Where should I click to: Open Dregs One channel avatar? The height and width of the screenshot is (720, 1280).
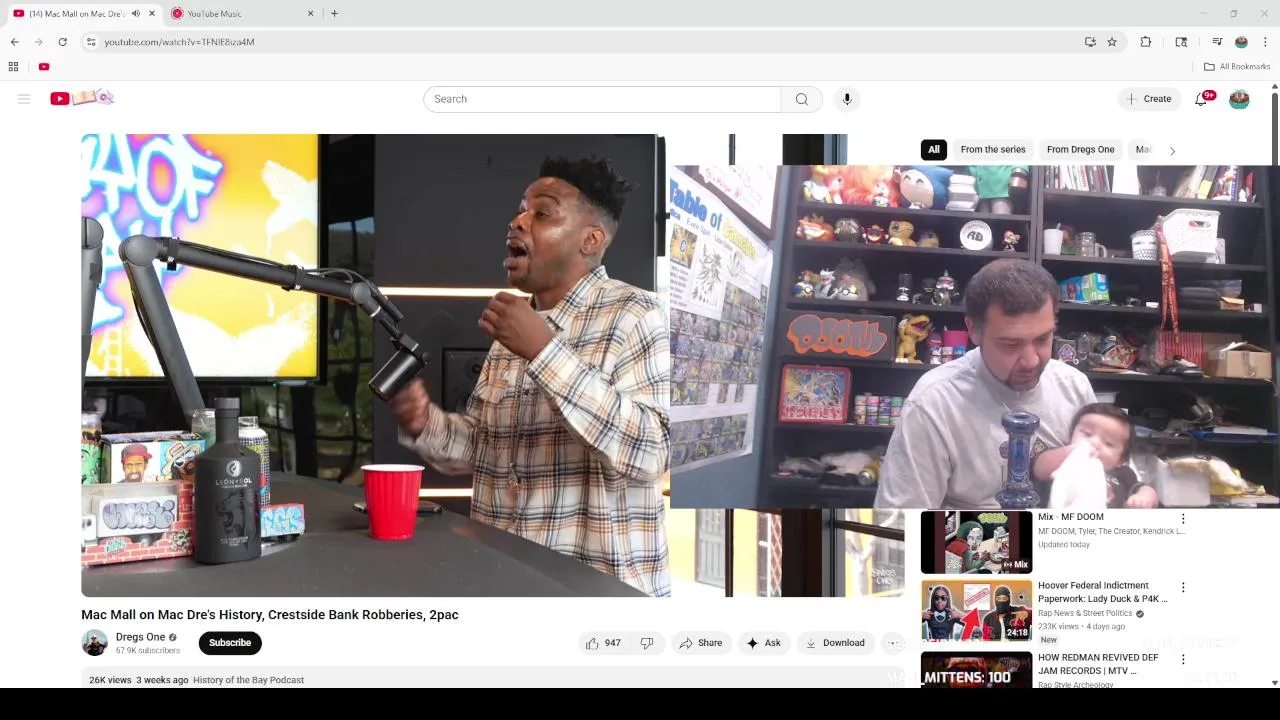click(94, 643)
